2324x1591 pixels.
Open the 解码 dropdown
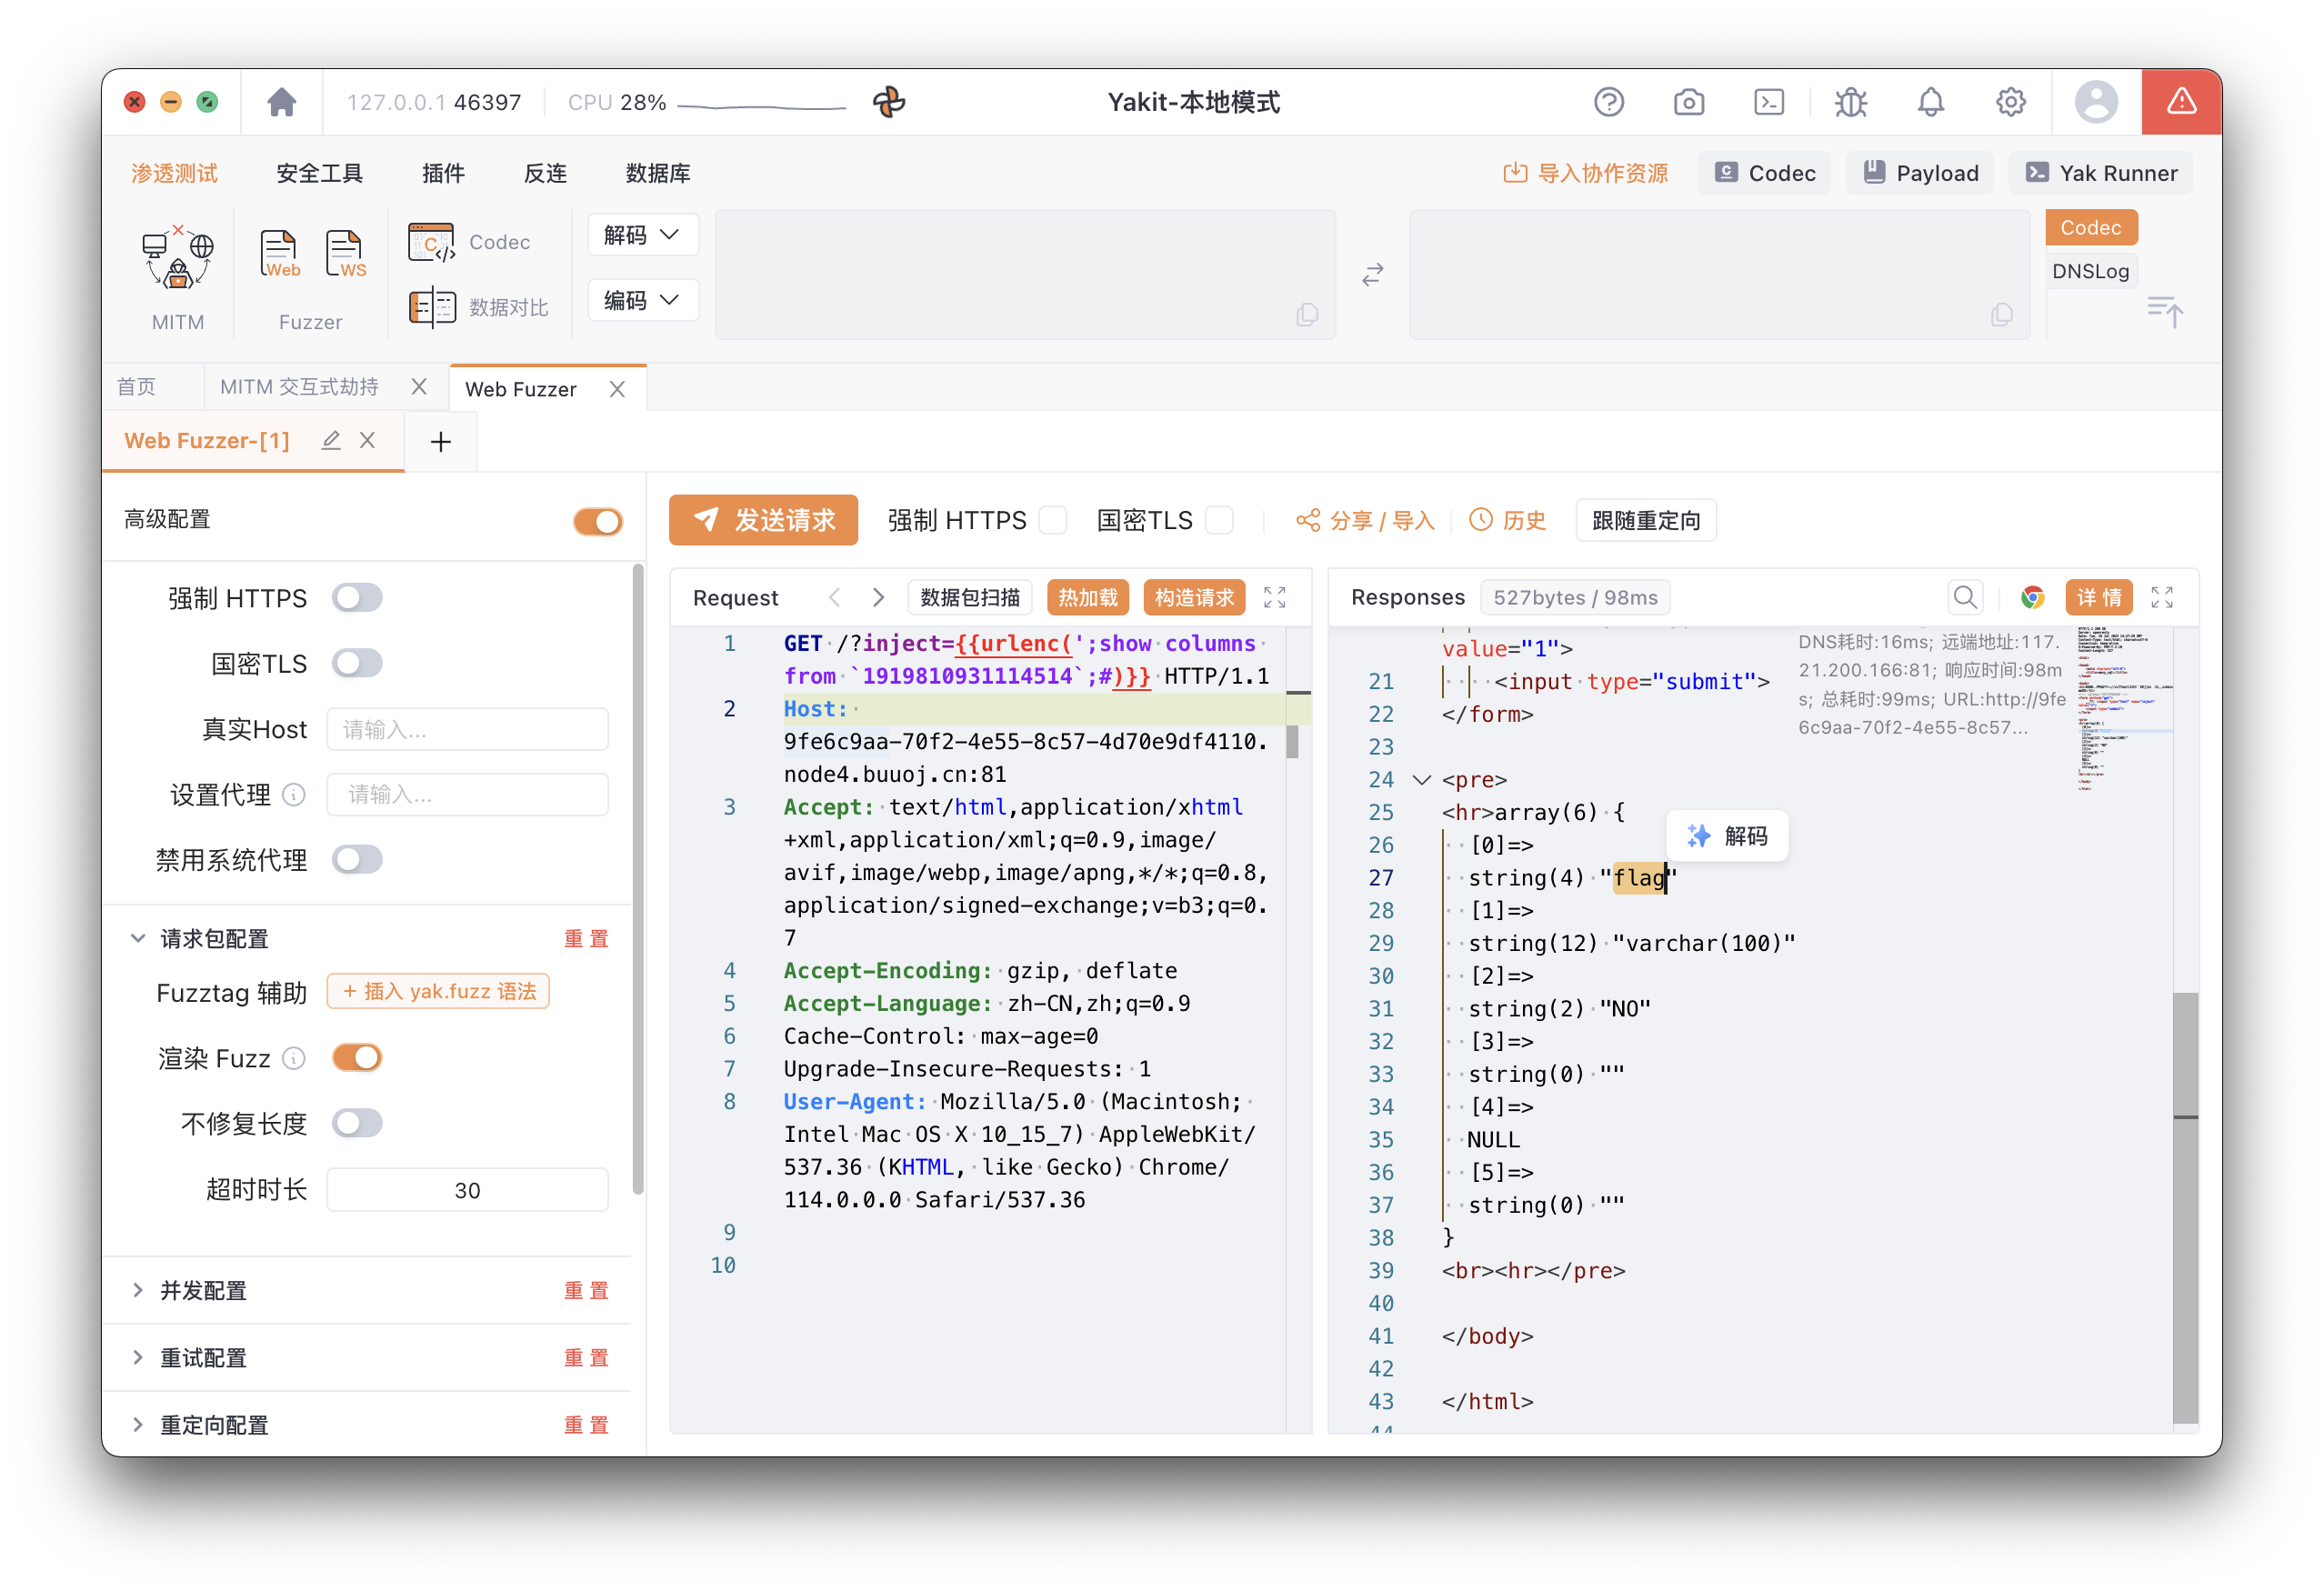(x=642, y=235)
